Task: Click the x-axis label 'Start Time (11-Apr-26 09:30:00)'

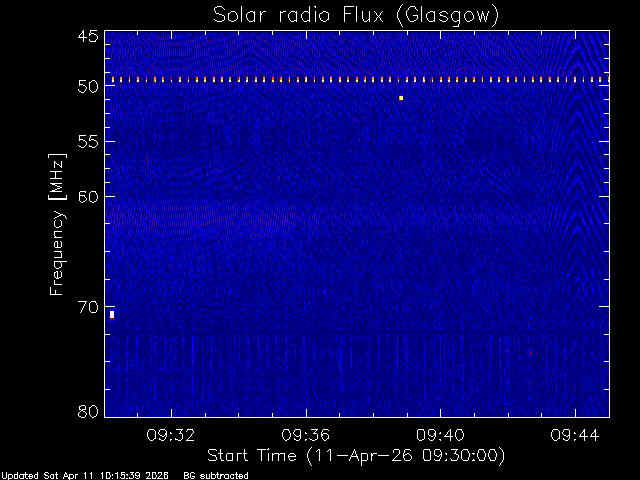Action: pyautogui.click(x=356, y=456)
